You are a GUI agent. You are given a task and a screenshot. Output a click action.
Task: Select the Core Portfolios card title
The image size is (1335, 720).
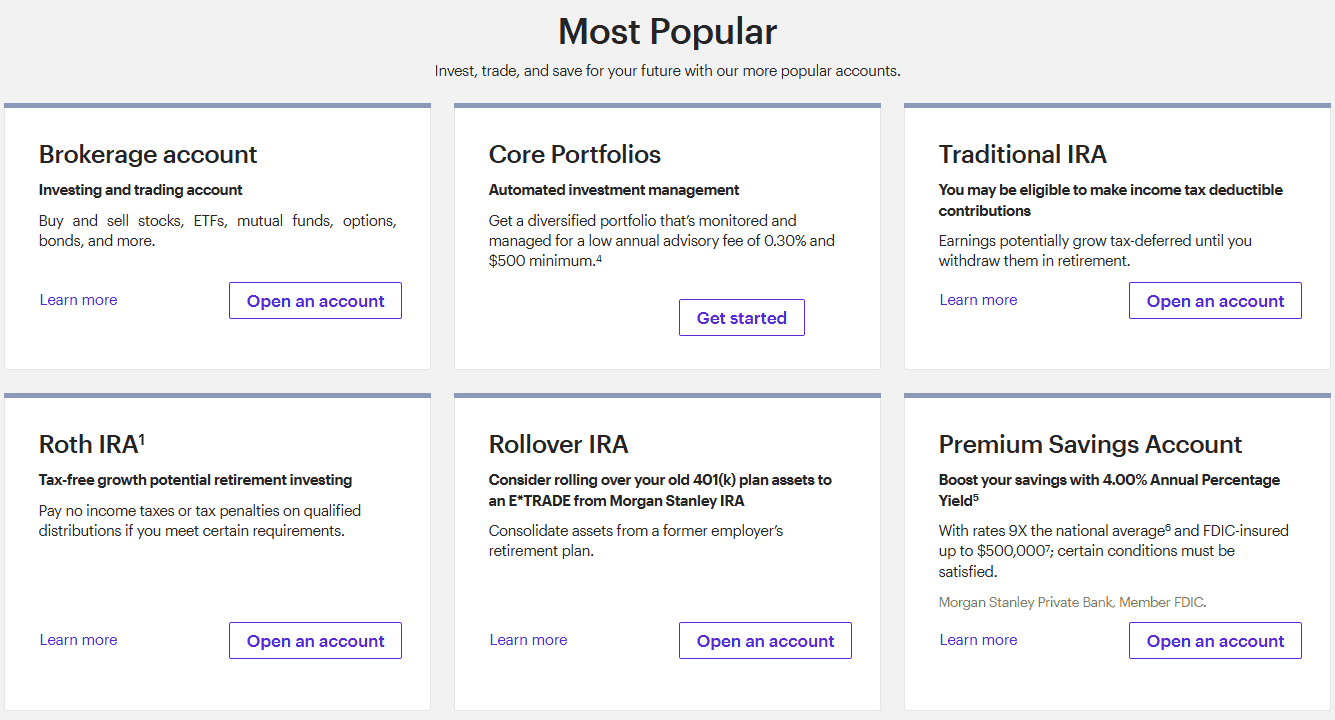[575, 155]
